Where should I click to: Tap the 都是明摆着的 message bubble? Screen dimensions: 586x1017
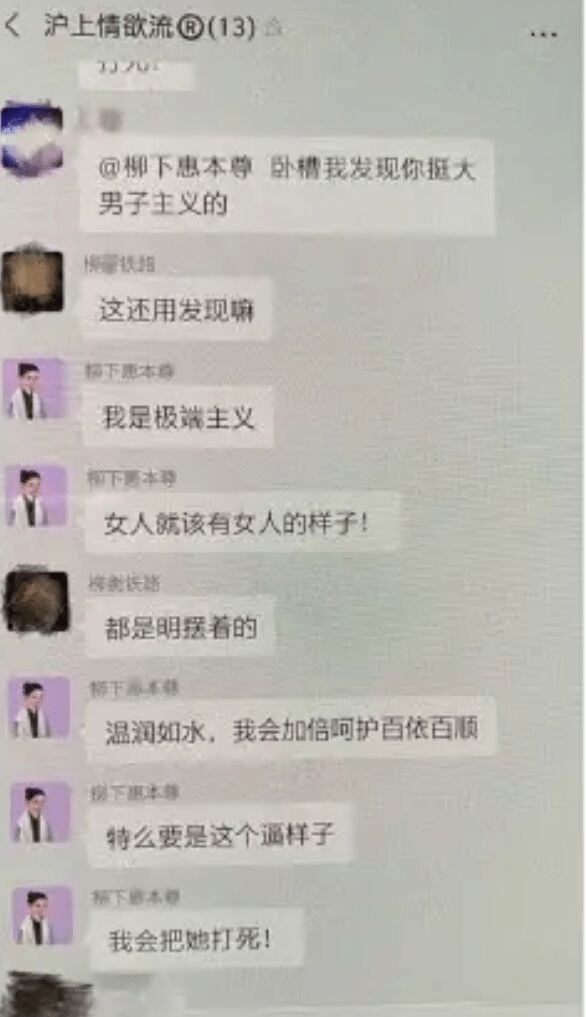coord(181,627)
